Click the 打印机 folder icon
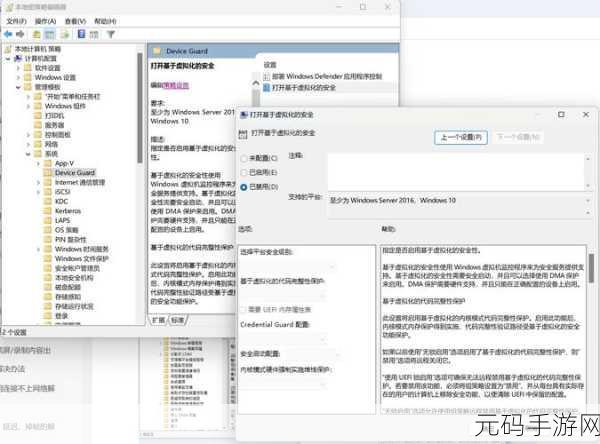 click(38, 116)
